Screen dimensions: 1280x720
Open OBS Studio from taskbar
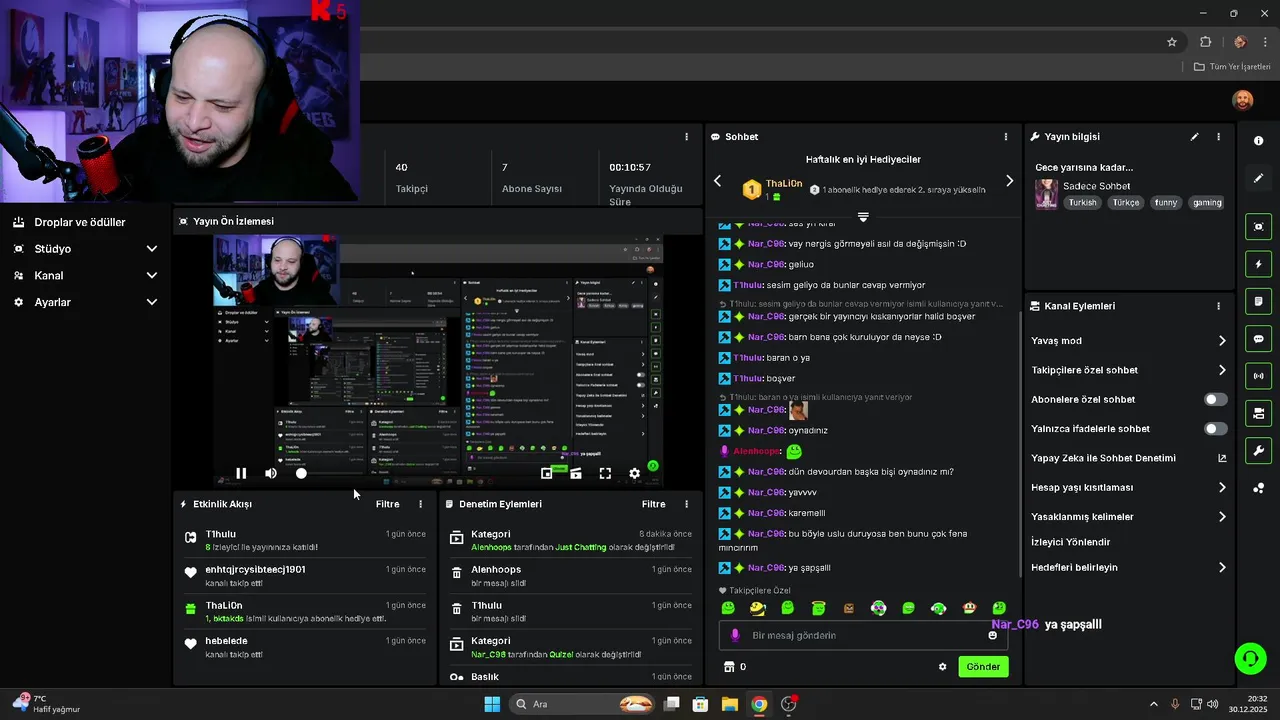pos(789,704)
